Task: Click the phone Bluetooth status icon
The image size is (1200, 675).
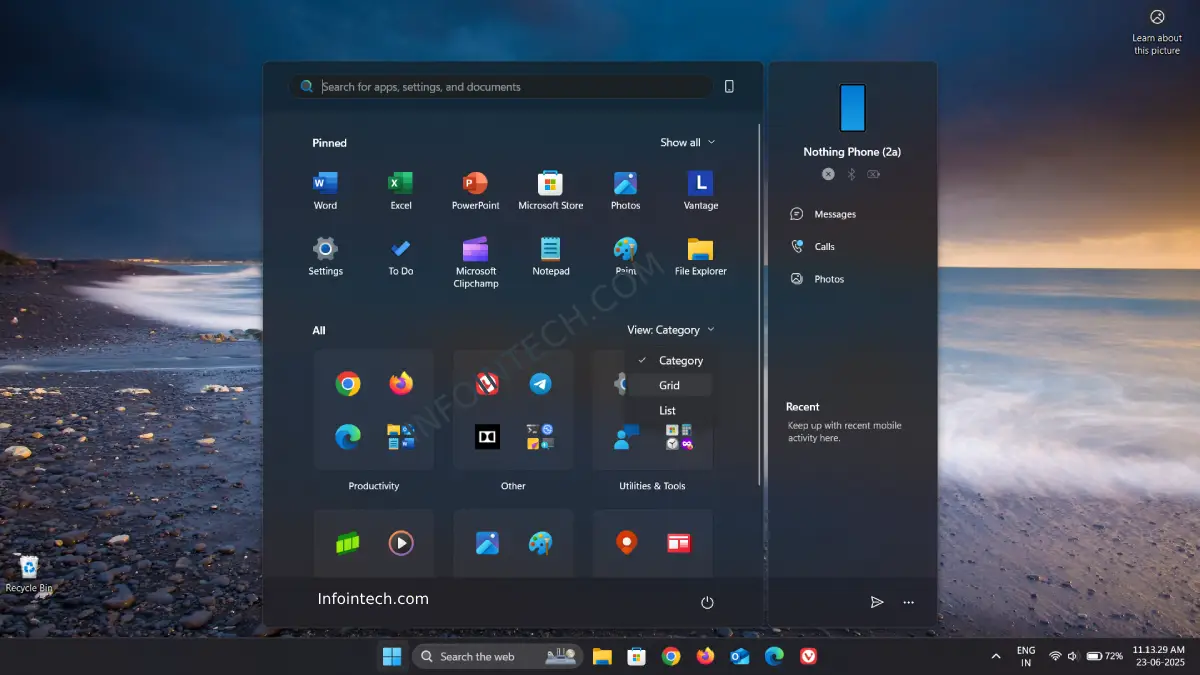Action: click(x=852, y=174)
